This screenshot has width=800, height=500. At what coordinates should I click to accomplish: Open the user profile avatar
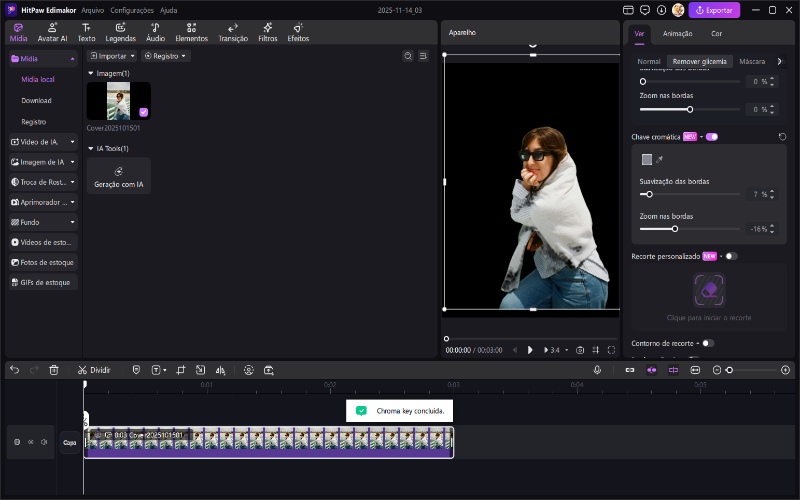tap(678, 10)
